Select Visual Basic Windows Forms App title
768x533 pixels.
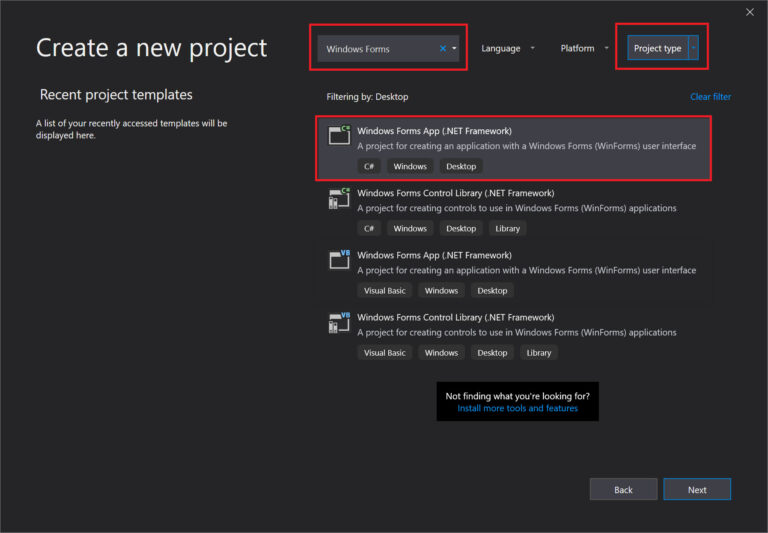coord(434,255)
